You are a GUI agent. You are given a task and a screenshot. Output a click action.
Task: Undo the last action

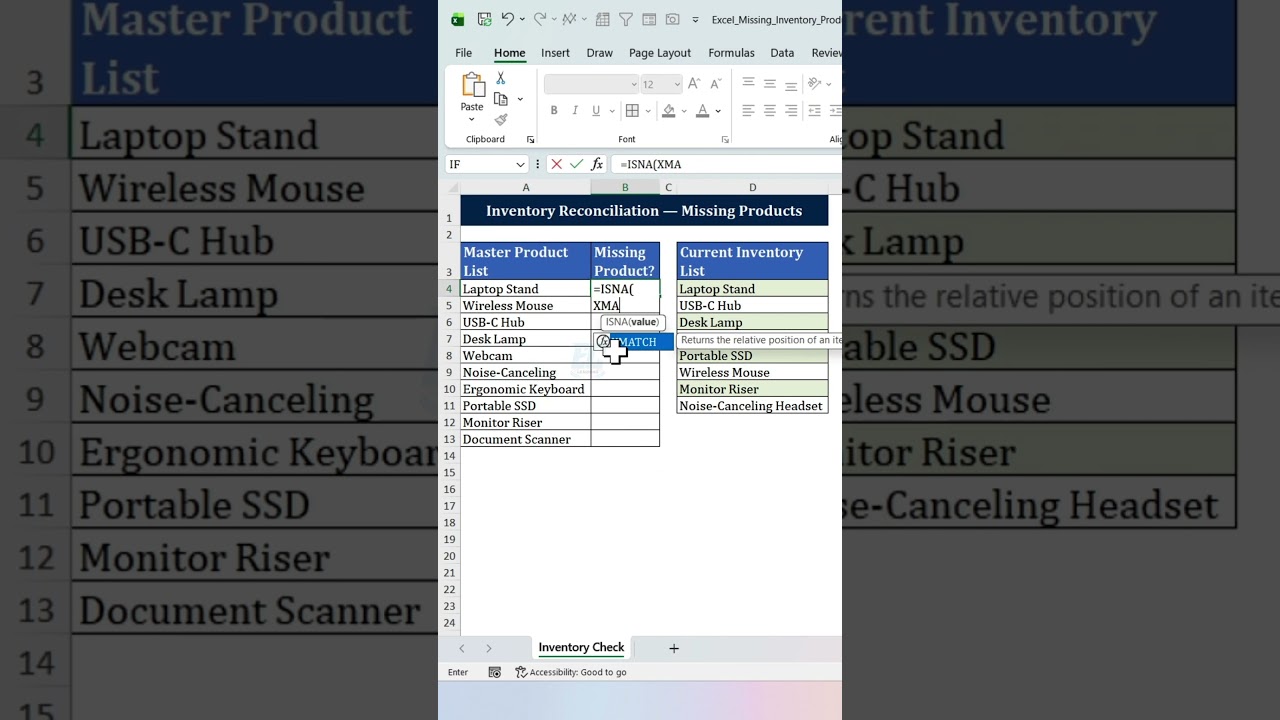click(507, 19)
